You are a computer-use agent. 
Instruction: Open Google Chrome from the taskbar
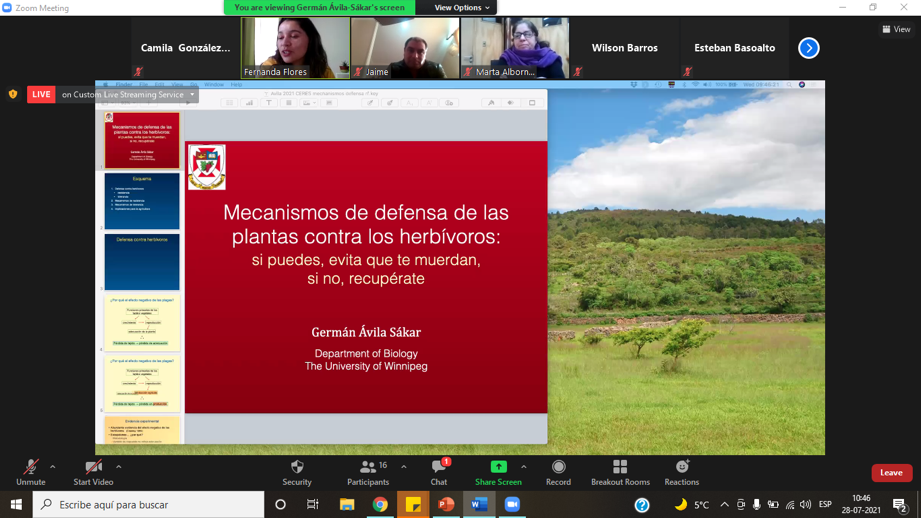(x=380, y=504)
